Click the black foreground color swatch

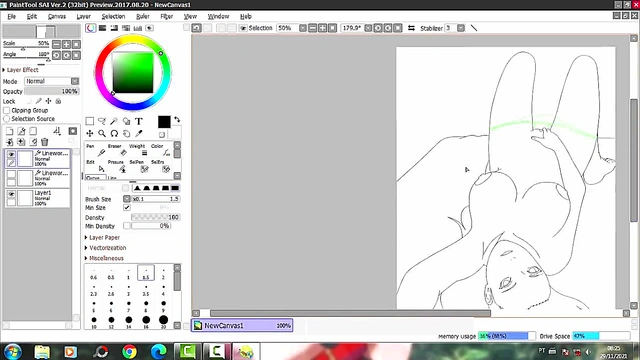click(164, 122)
